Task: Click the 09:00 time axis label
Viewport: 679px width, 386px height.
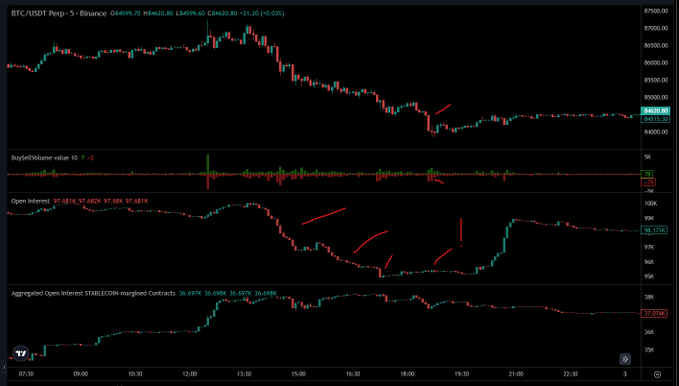Action: 81,374
